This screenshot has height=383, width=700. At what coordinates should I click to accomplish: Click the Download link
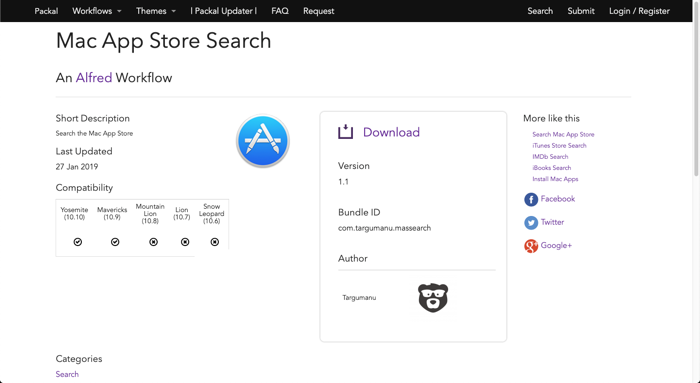(391, 132)
